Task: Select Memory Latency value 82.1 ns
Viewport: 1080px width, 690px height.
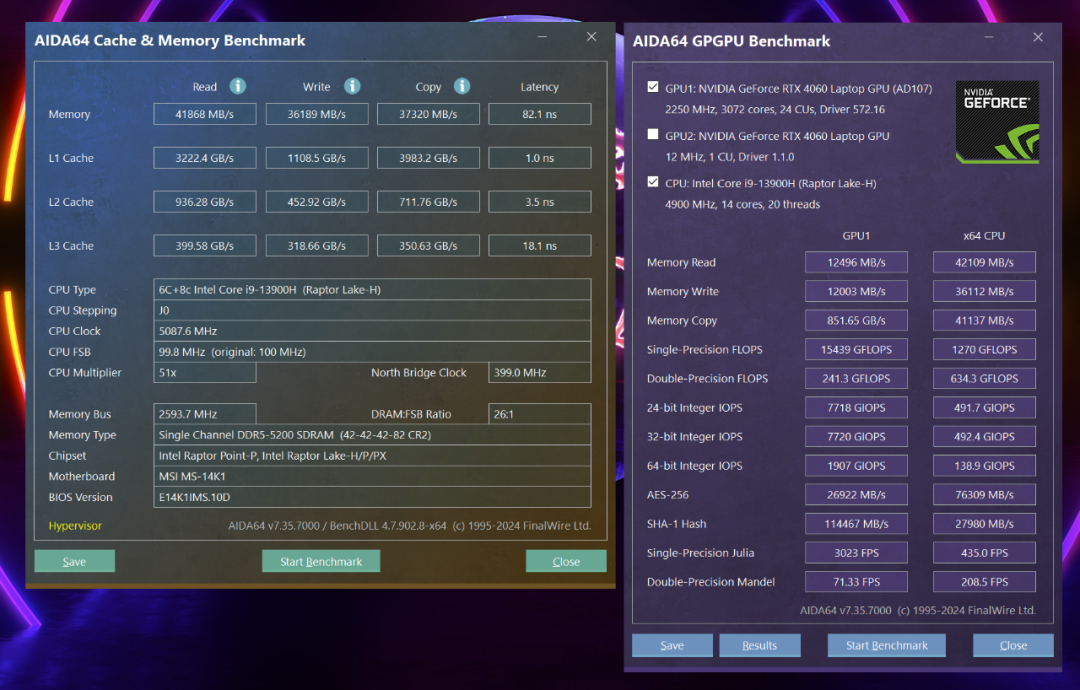Action: 540,114
